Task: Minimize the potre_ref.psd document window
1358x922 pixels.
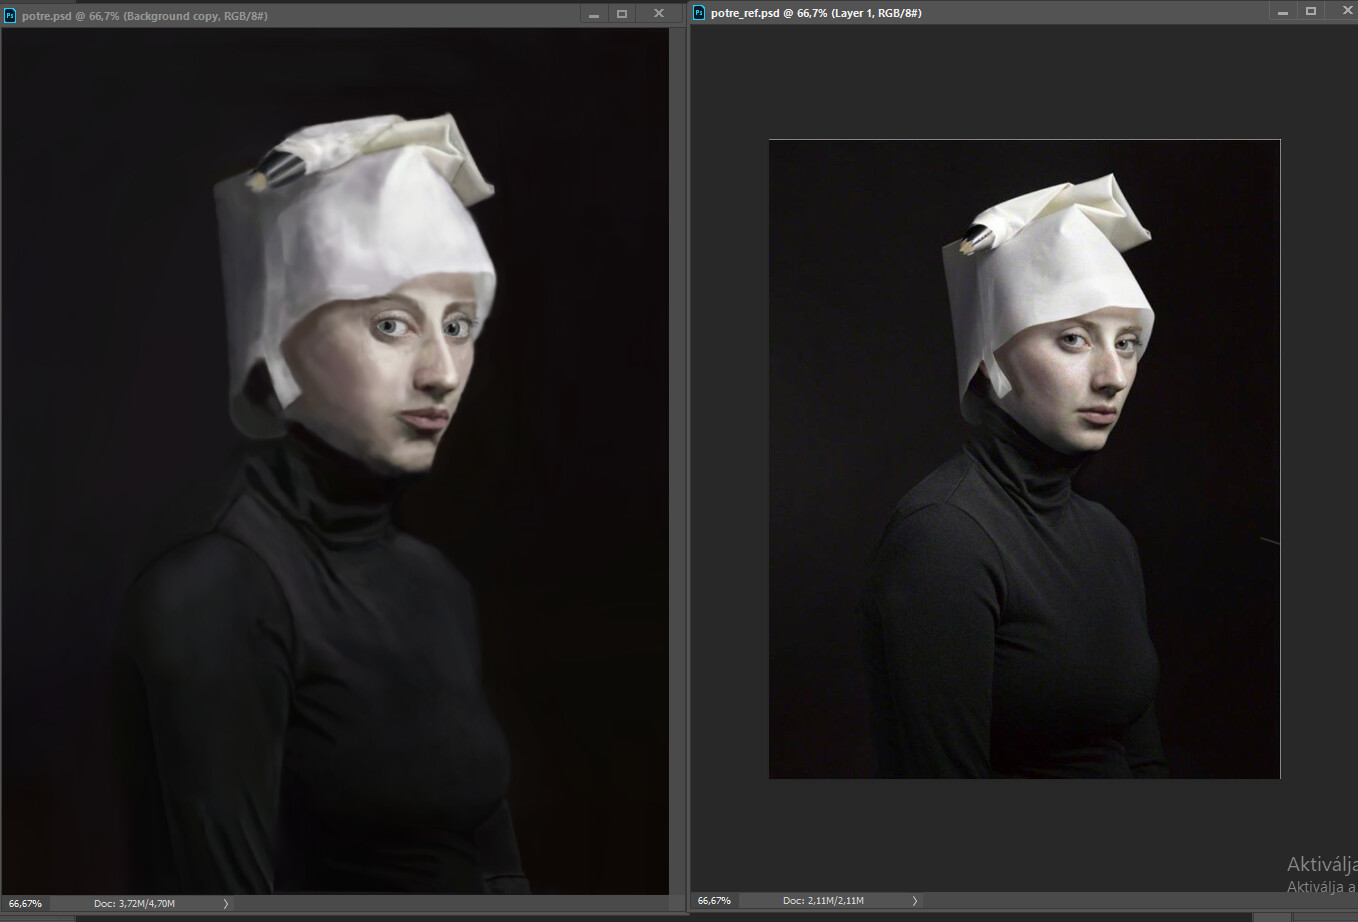Action: point(1283,10)
